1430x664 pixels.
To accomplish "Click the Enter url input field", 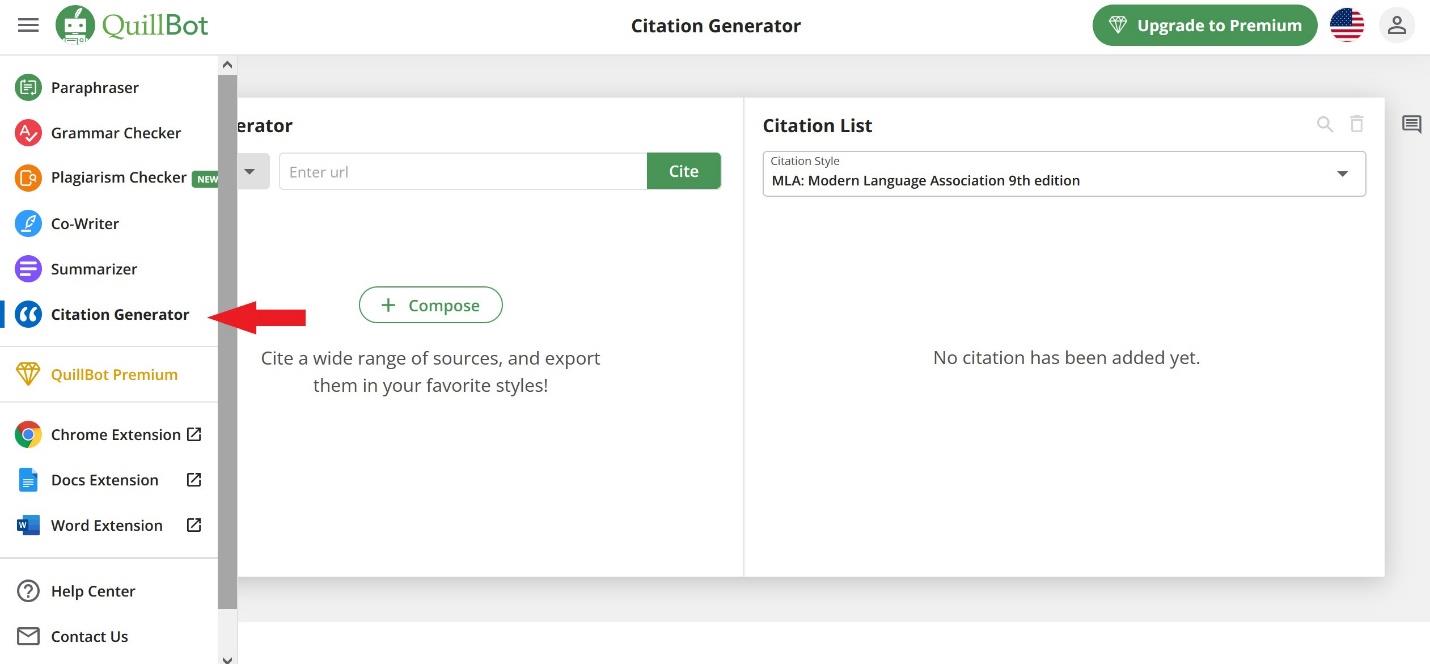I will (x=463, y=171).
